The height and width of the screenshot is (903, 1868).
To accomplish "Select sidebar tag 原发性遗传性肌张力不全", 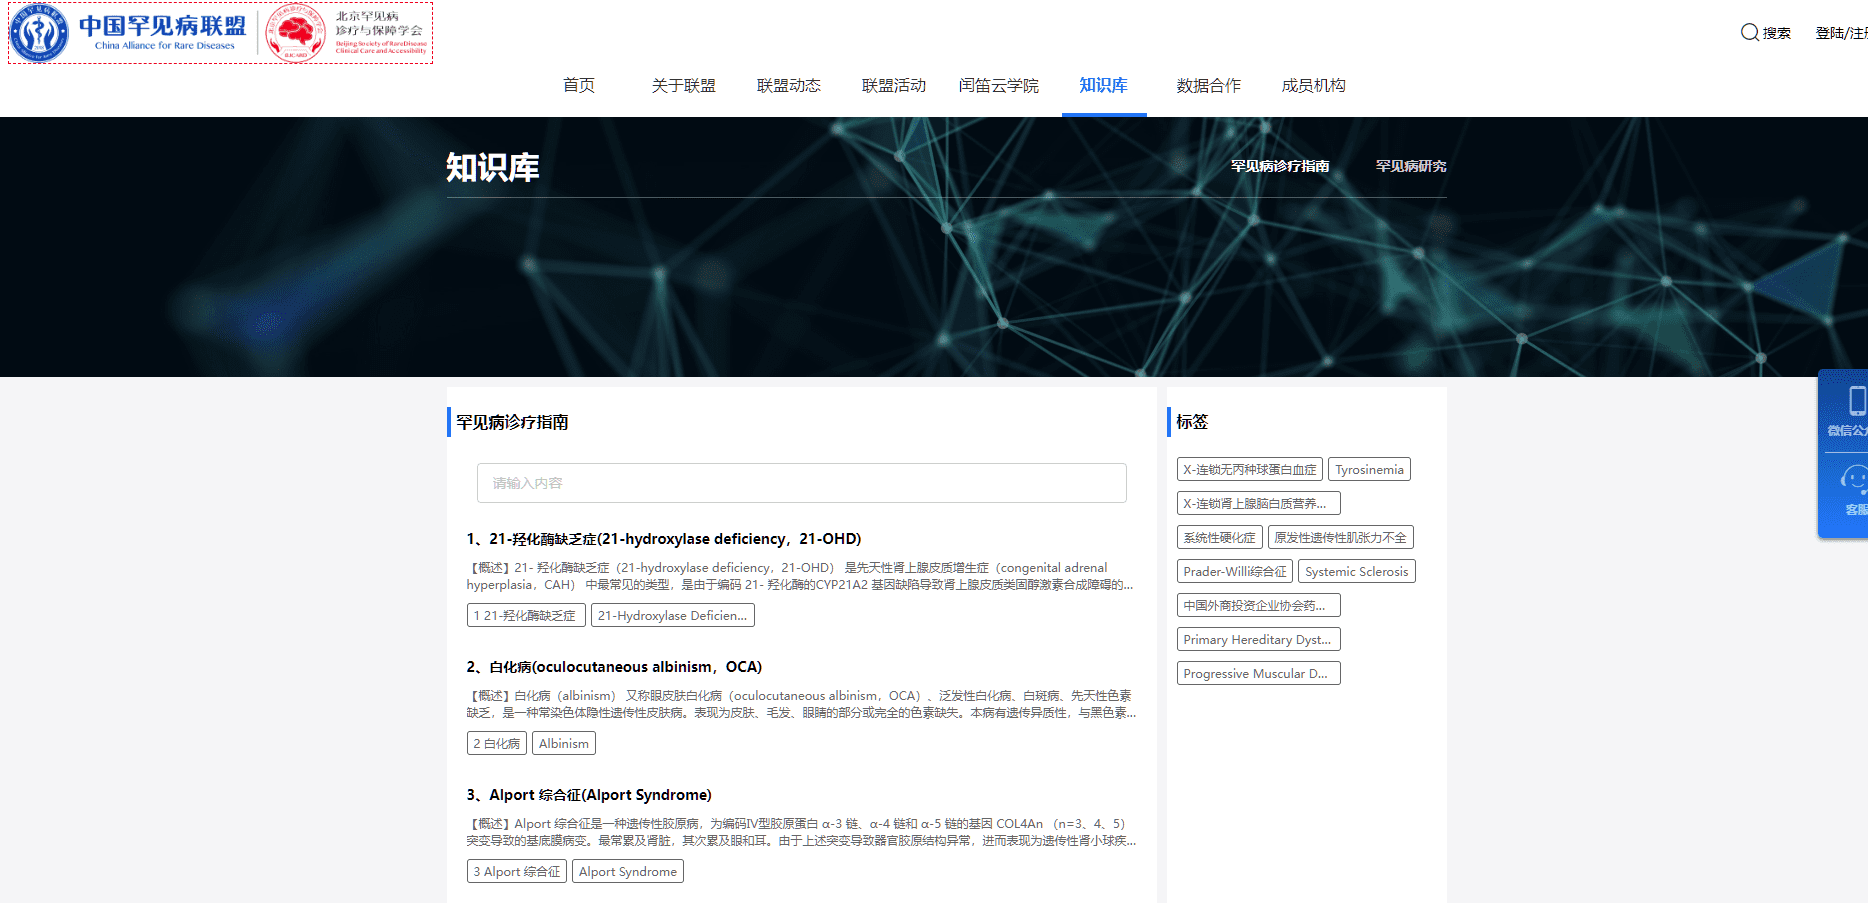I will pyautogui.click(x=1340, y=538).
